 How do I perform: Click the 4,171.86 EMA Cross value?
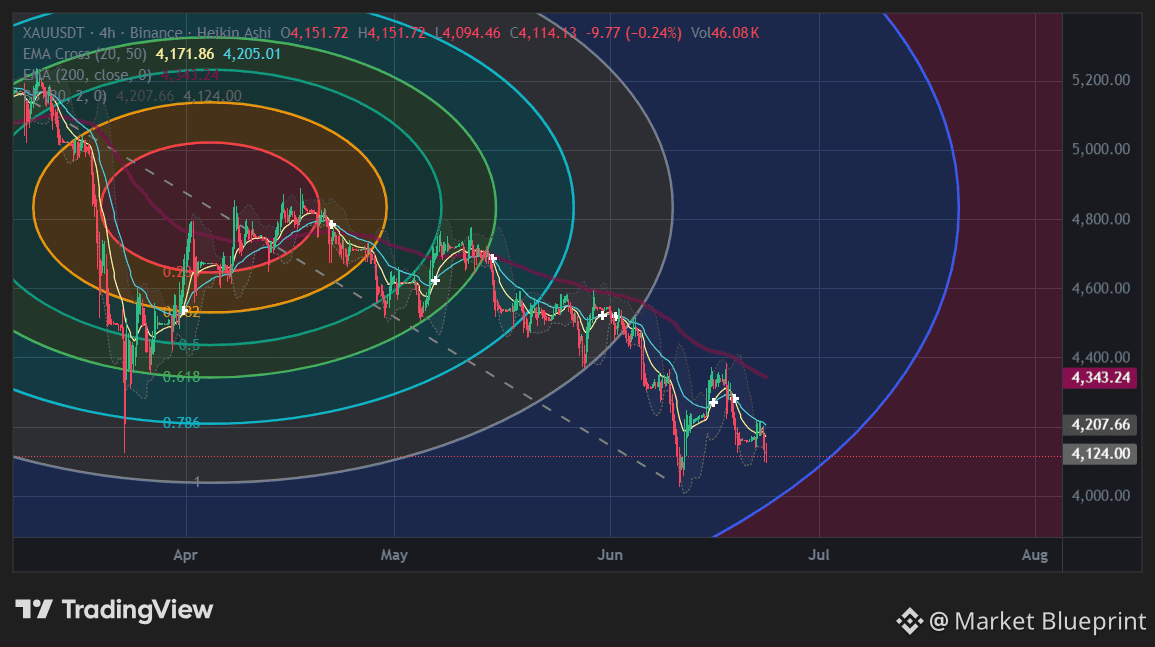coord(185,54)
